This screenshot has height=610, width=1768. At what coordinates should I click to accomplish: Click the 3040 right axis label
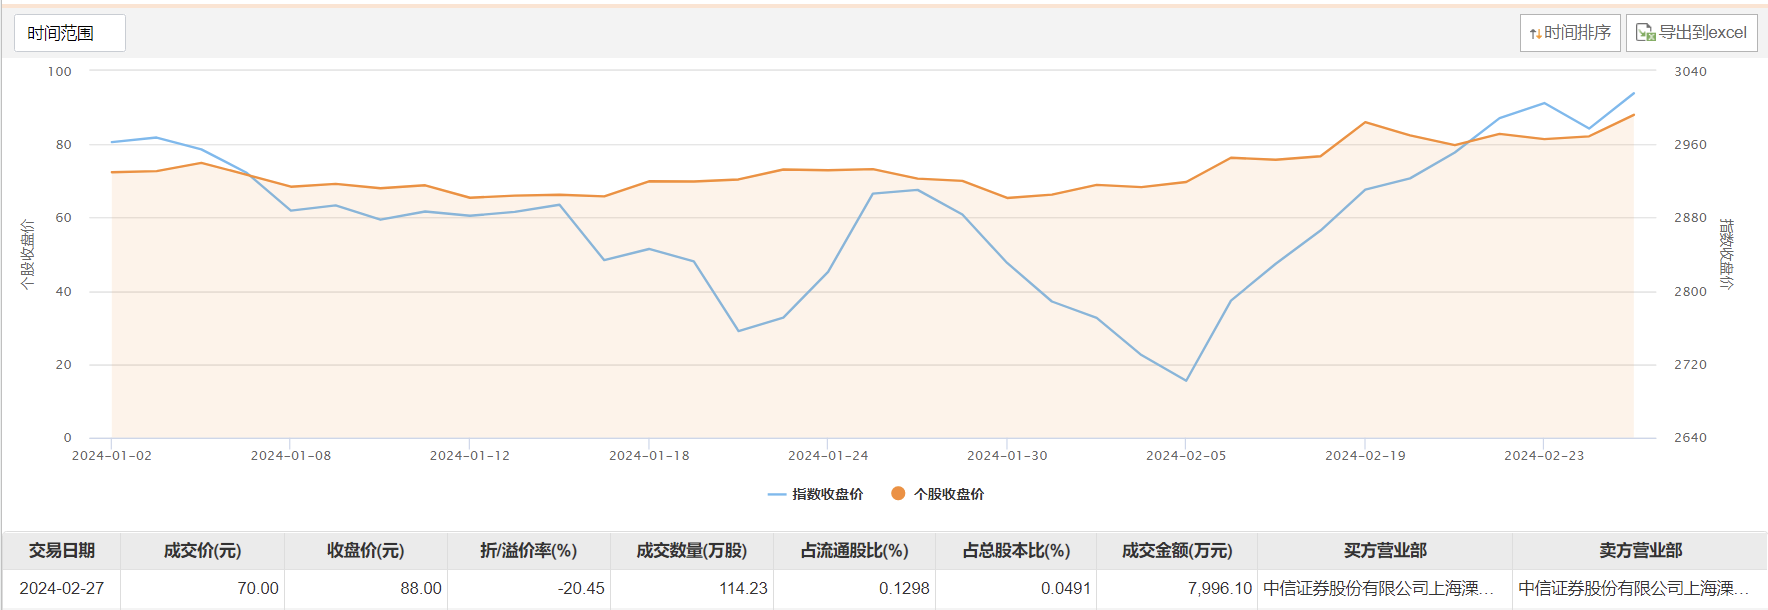click(x=1691, y=72)
